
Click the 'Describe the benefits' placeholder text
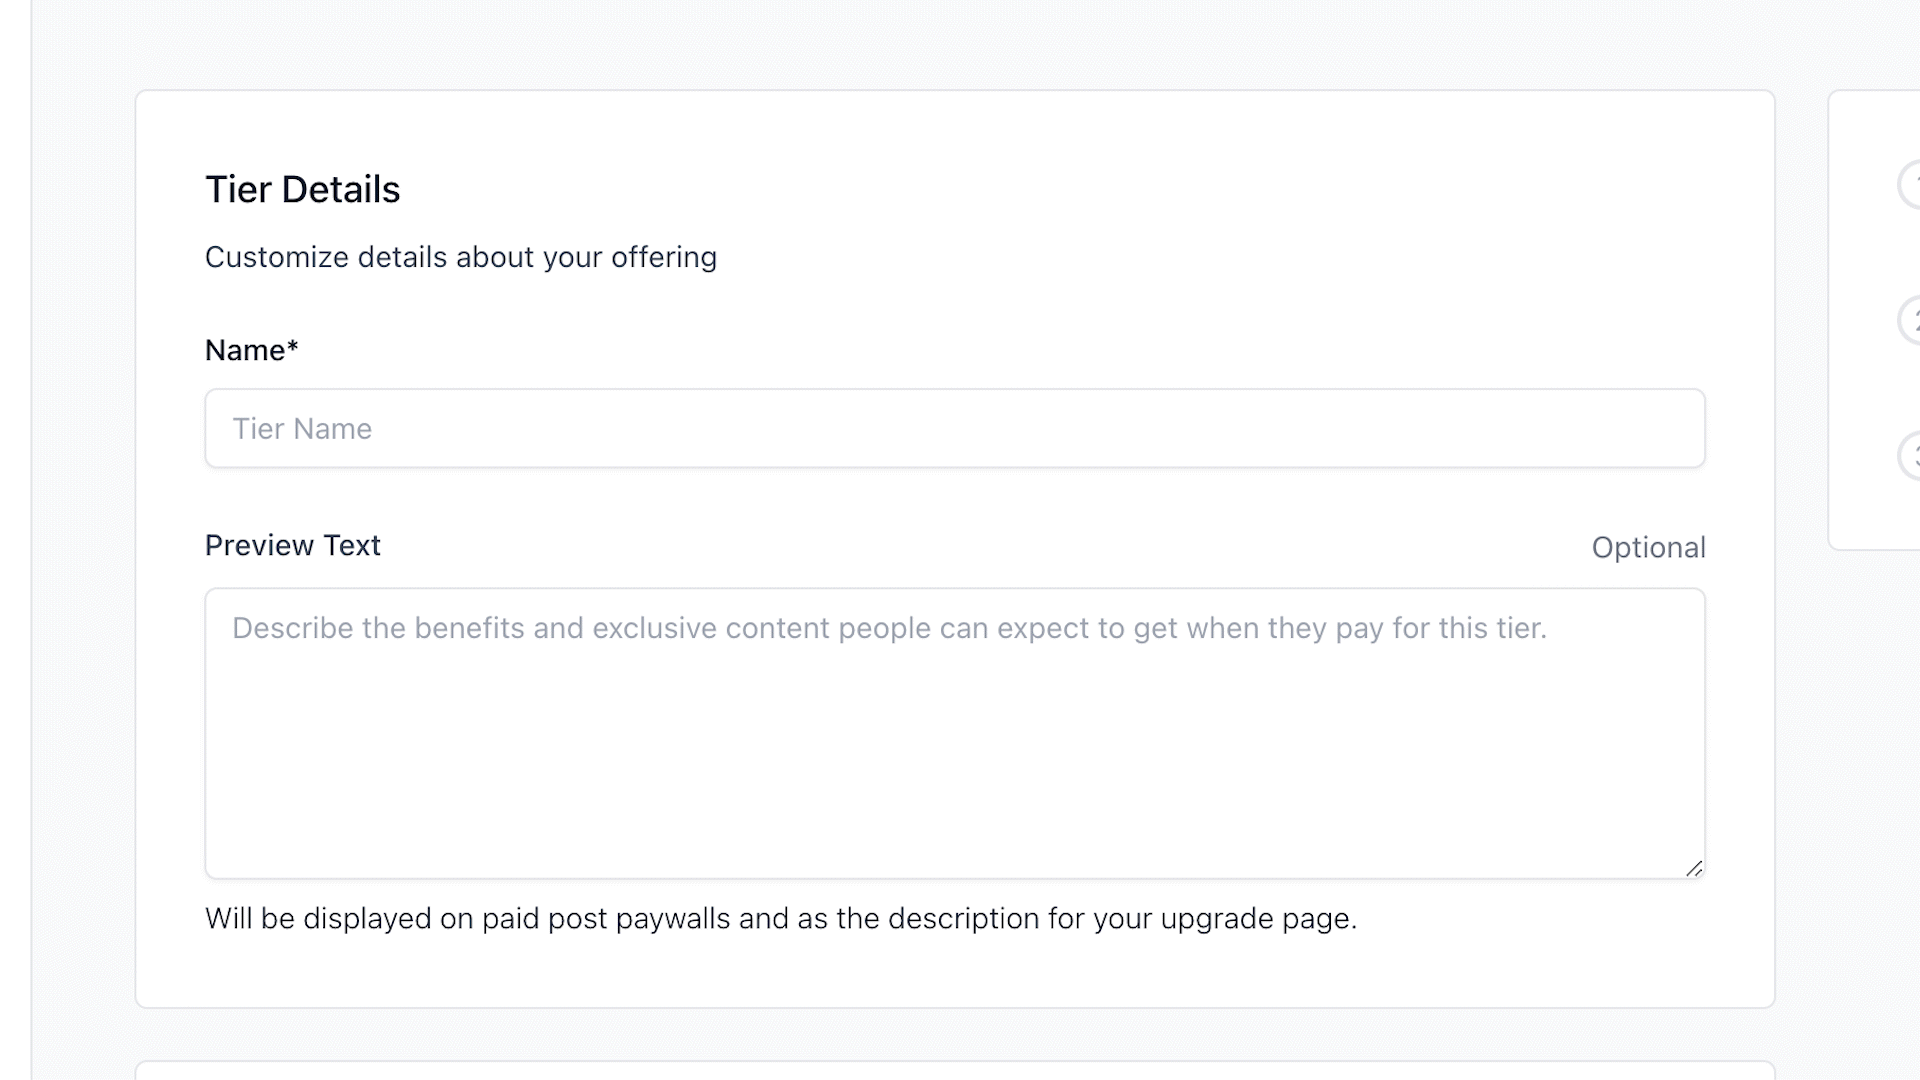pos(888,628)
